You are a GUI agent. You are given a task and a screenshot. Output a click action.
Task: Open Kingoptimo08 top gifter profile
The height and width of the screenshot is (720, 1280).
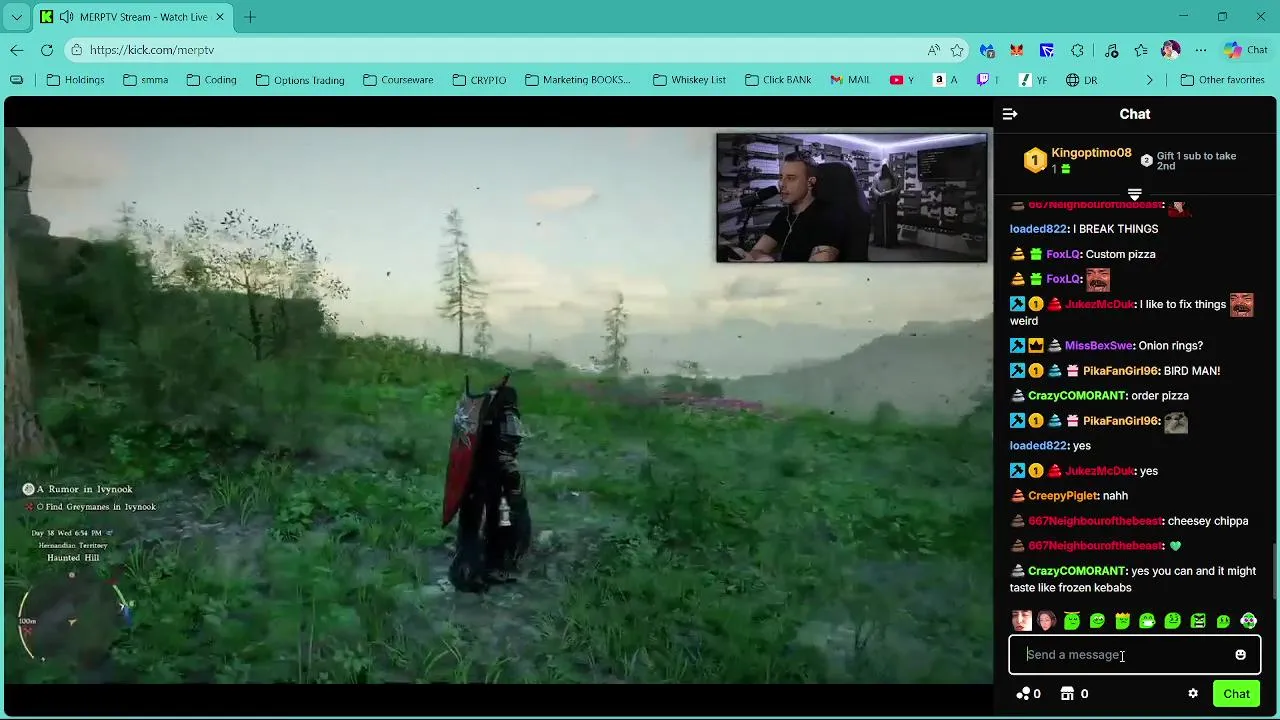(1091, 153)
